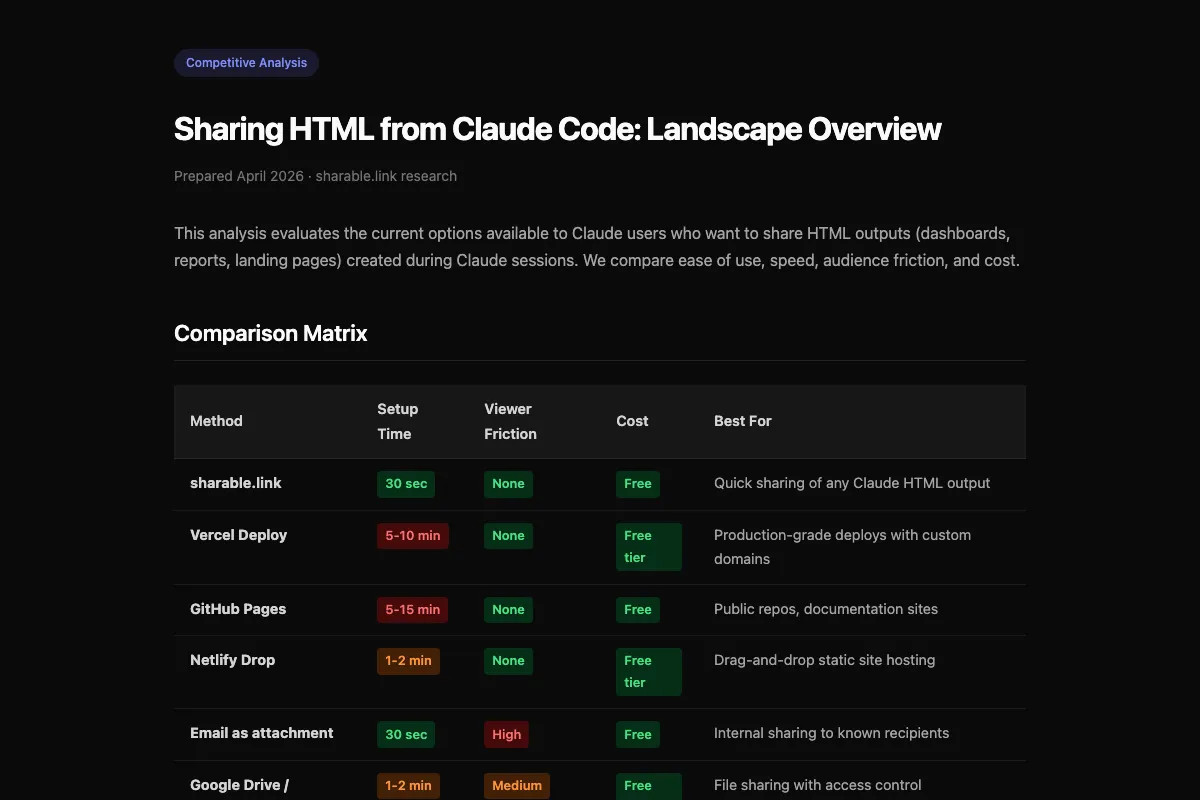Click the Landscape Overview page title
Screen dimensions: 1200x800
[x=557, y=129]
